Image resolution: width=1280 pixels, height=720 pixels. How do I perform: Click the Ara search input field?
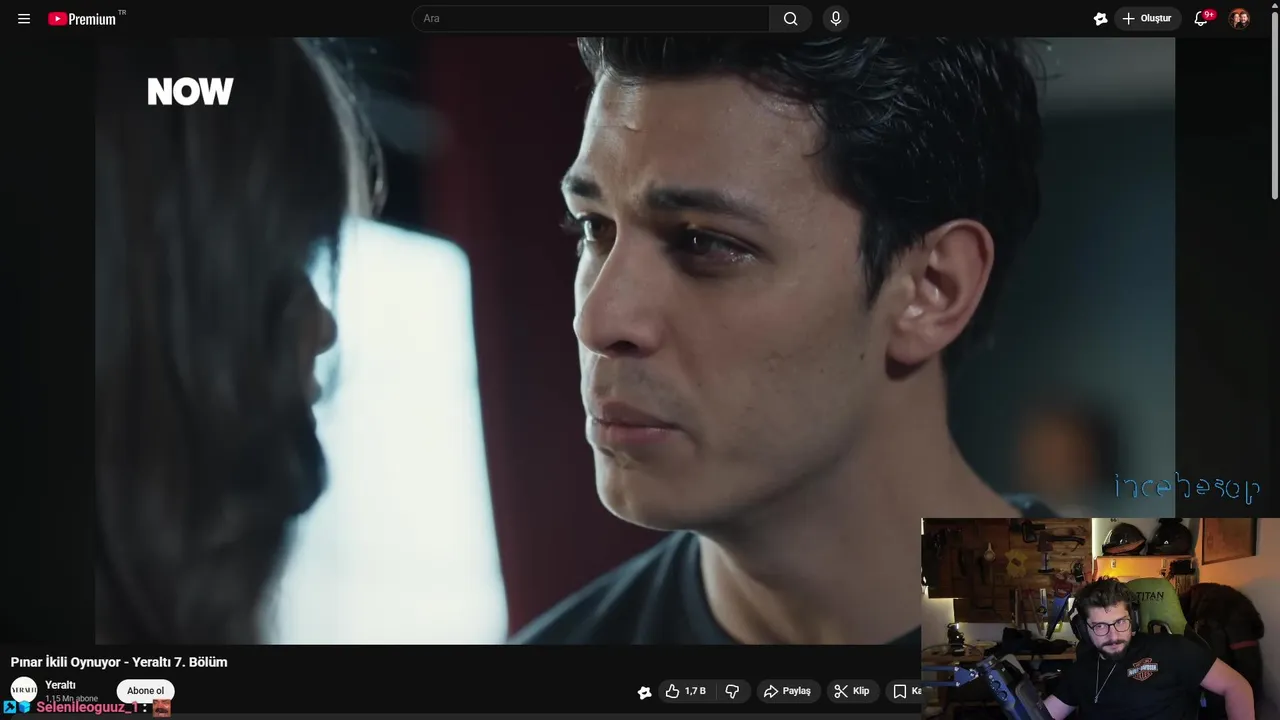coord(591,18)
